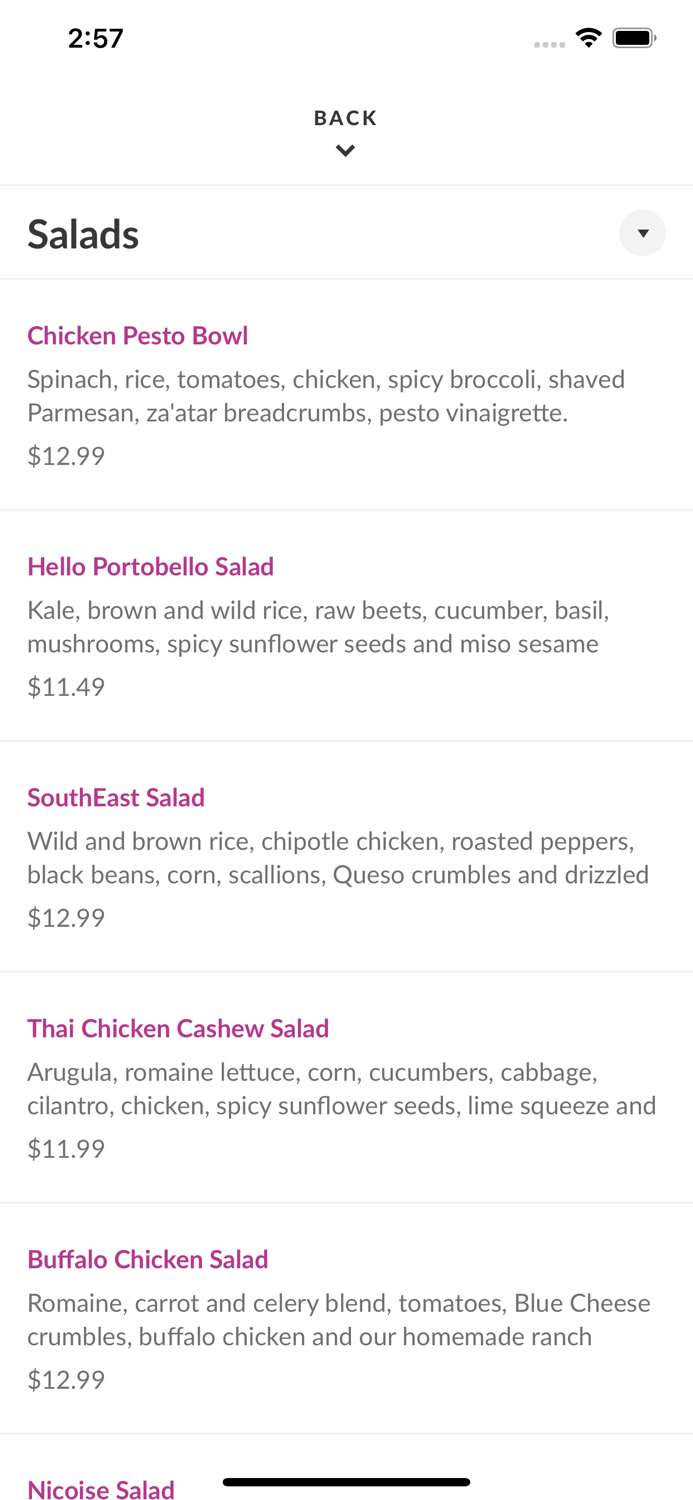Open the SouthEast Salad details

[x=116, y=797]
